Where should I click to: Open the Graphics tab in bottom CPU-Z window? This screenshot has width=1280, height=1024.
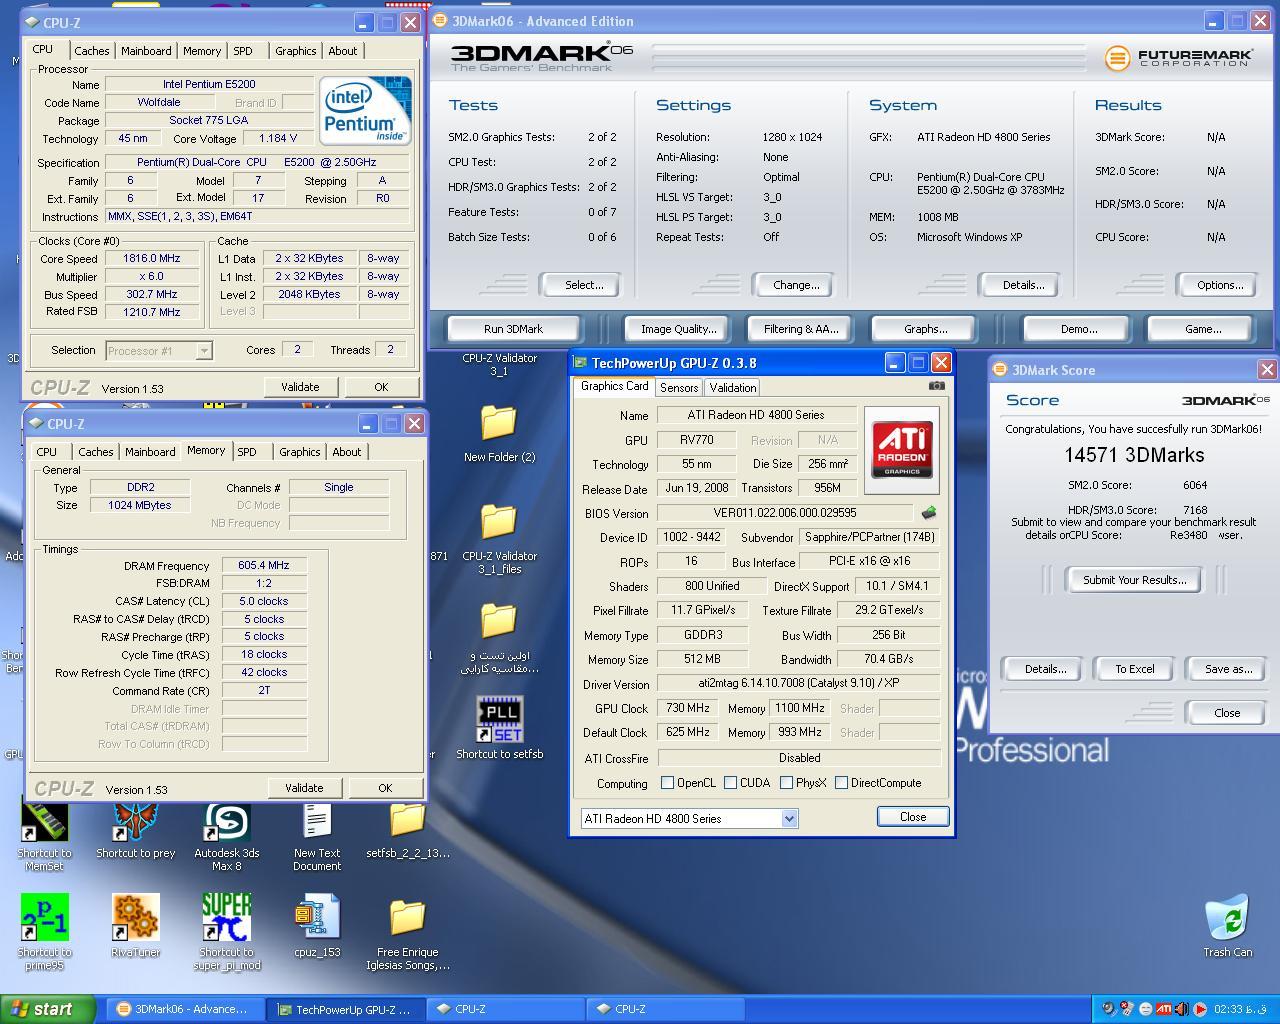tap(299, 452)
